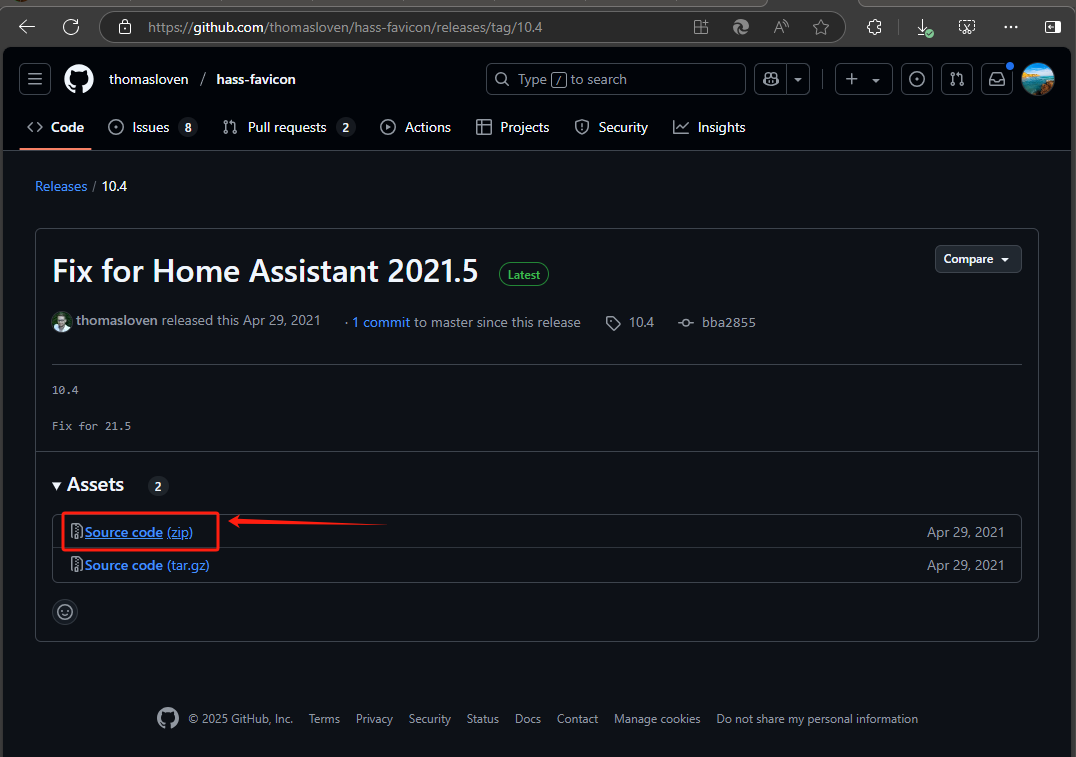The height and width of the screenshot is (757, 1076).
Task: Switch to the Issues tab
Action: tap(152, 127)
